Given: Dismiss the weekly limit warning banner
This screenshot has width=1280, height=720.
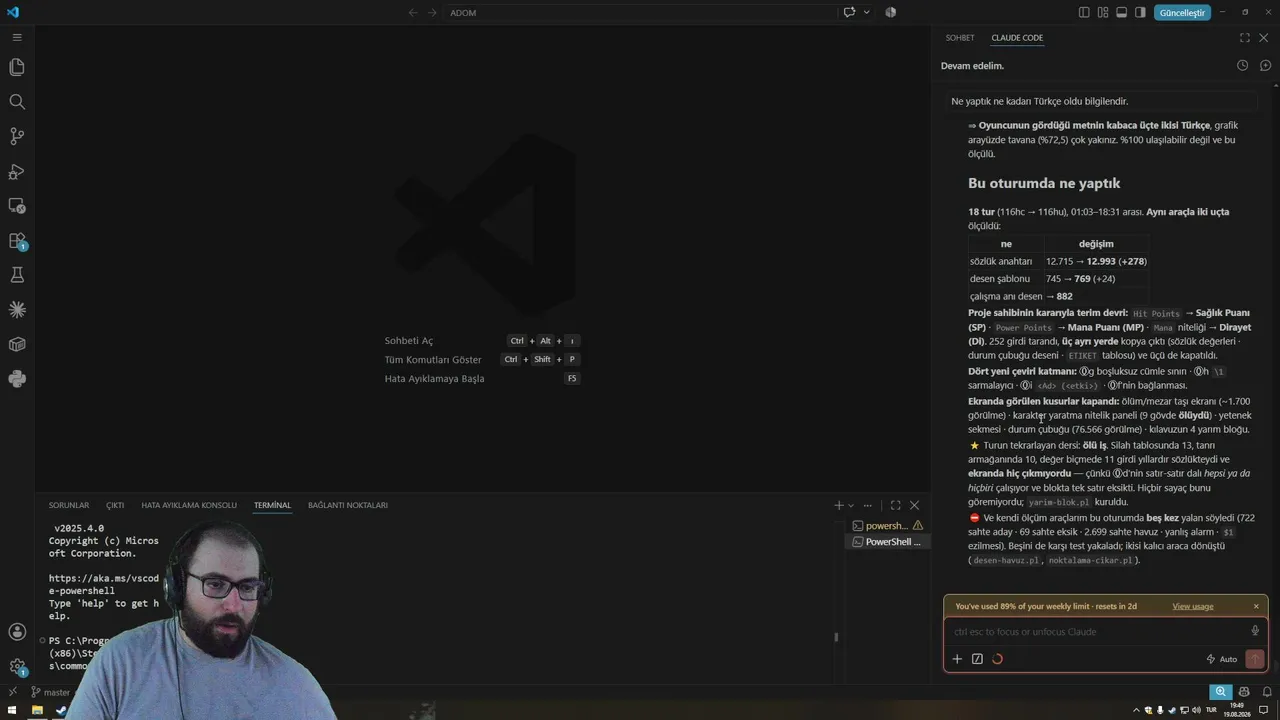Looking at the screenshot, I should tap(1256, 606).
